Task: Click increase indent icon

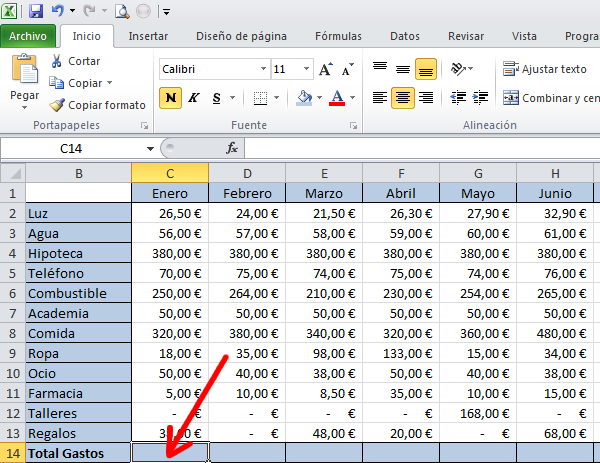Action: tap(480, 98)
